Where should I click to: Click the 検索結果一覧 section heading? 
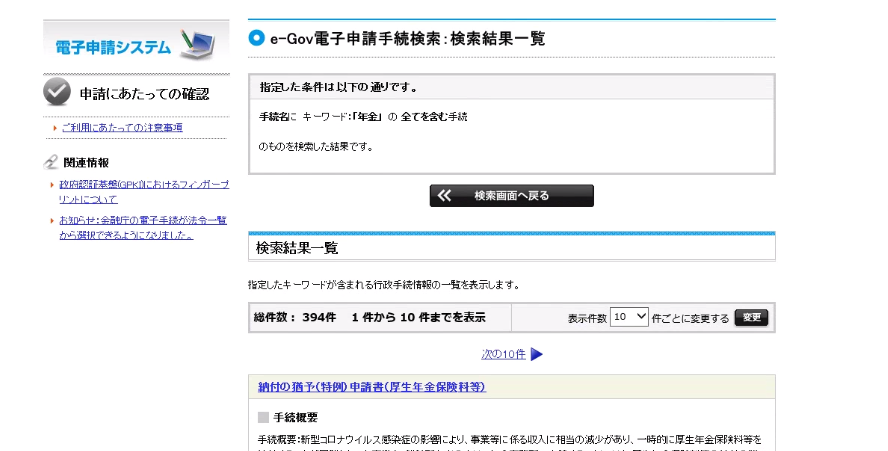297,248
